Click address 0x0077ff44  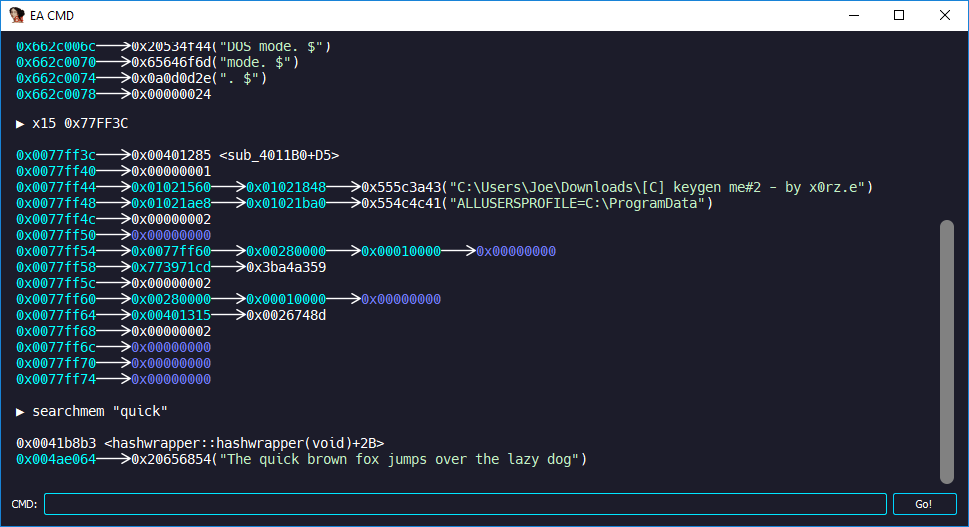click(56, 187)
